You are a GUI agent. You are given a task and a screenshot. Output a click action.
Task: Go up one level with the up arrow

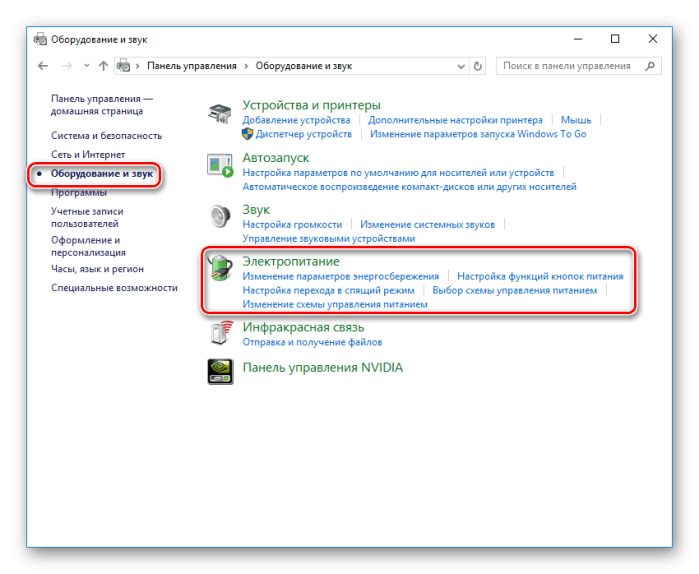103,66
